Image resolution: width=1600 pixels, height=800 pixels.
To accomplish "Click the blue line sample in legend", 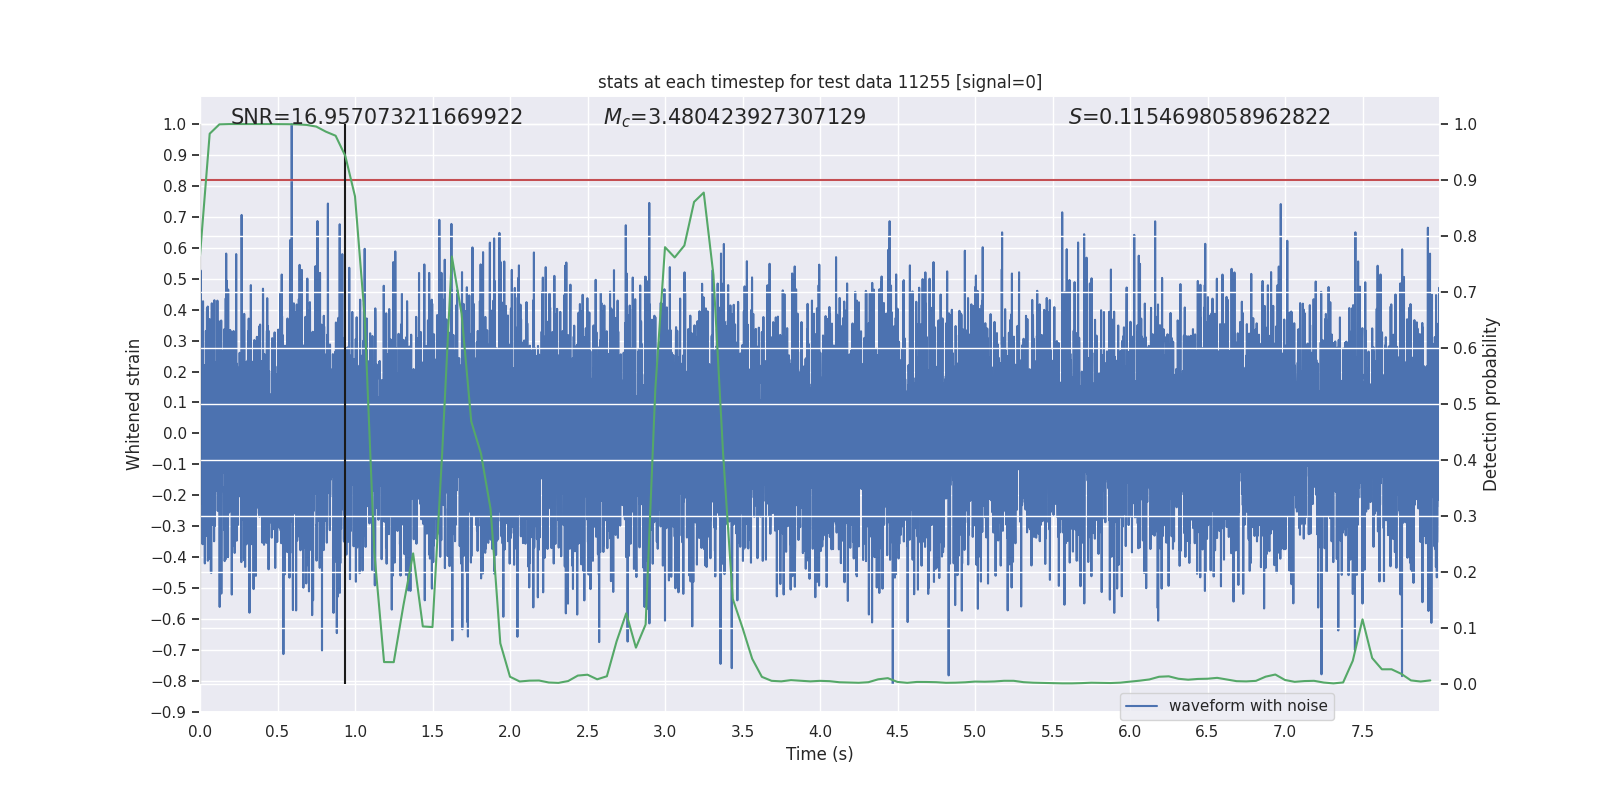I will click(1142, 706).
